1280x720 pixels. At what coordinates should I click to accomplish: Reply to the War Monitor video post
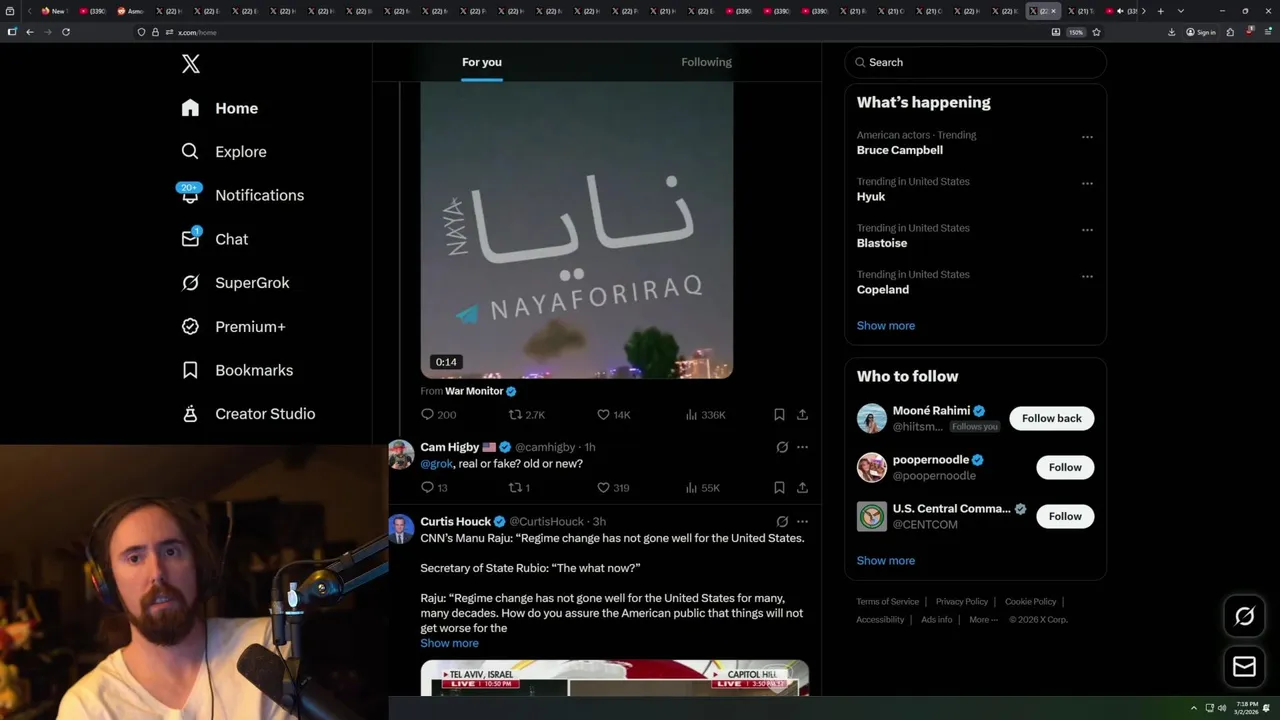coord(438,415)
